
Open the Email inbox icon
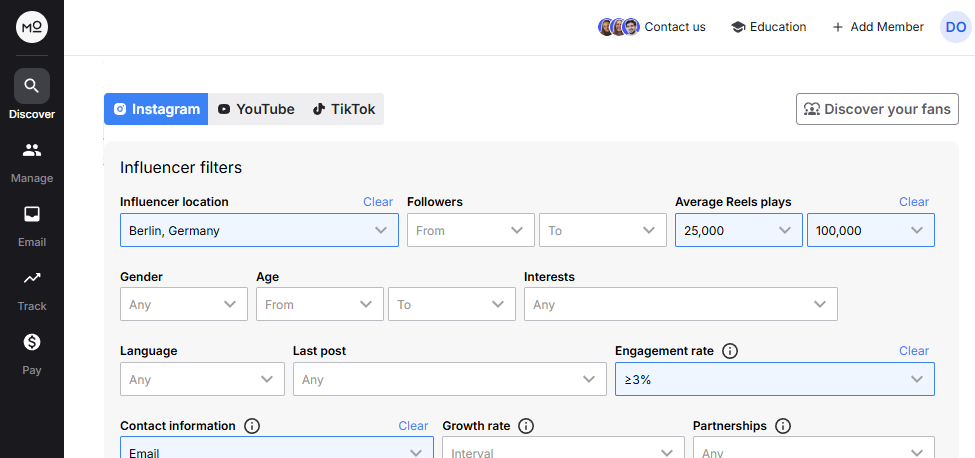[x=32, y=214]
